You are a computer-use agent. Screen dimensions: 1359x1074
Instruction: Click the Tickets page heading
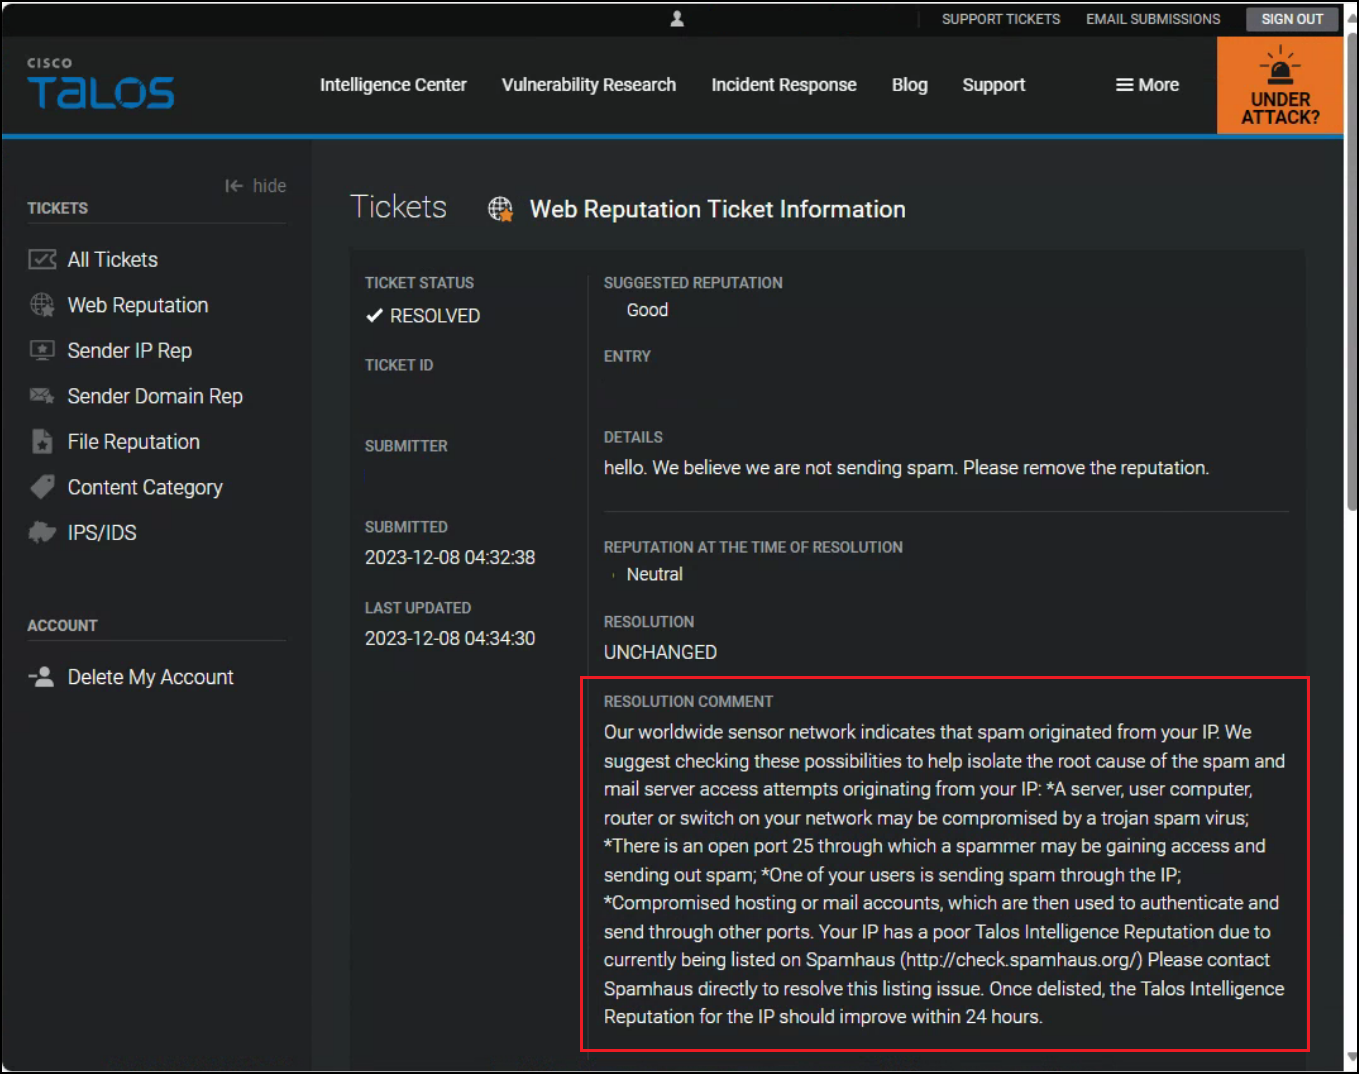[398, 207]
